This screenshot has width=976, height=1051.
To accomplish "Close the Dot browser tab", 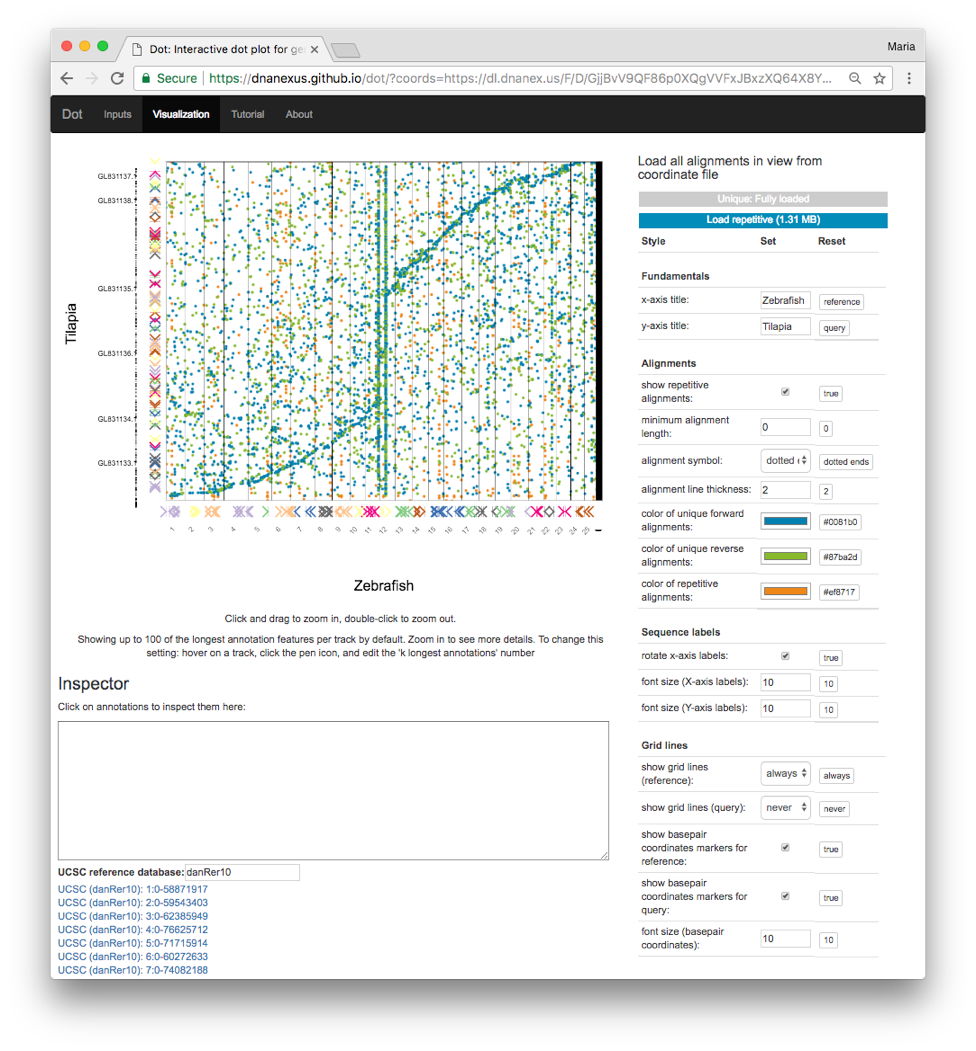I will [314, 50].
